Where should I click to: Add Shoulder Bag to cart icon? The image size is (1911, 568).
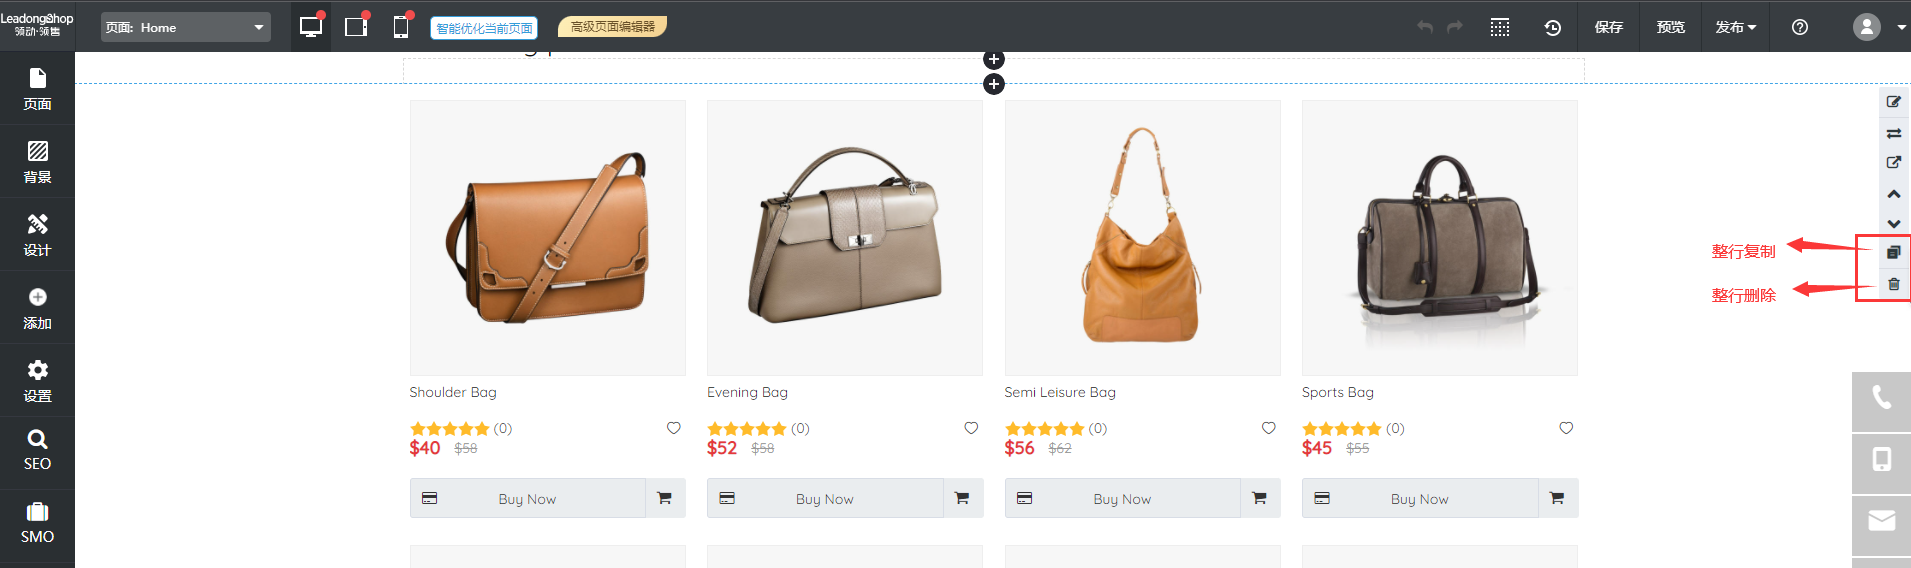tap(664, 498)
